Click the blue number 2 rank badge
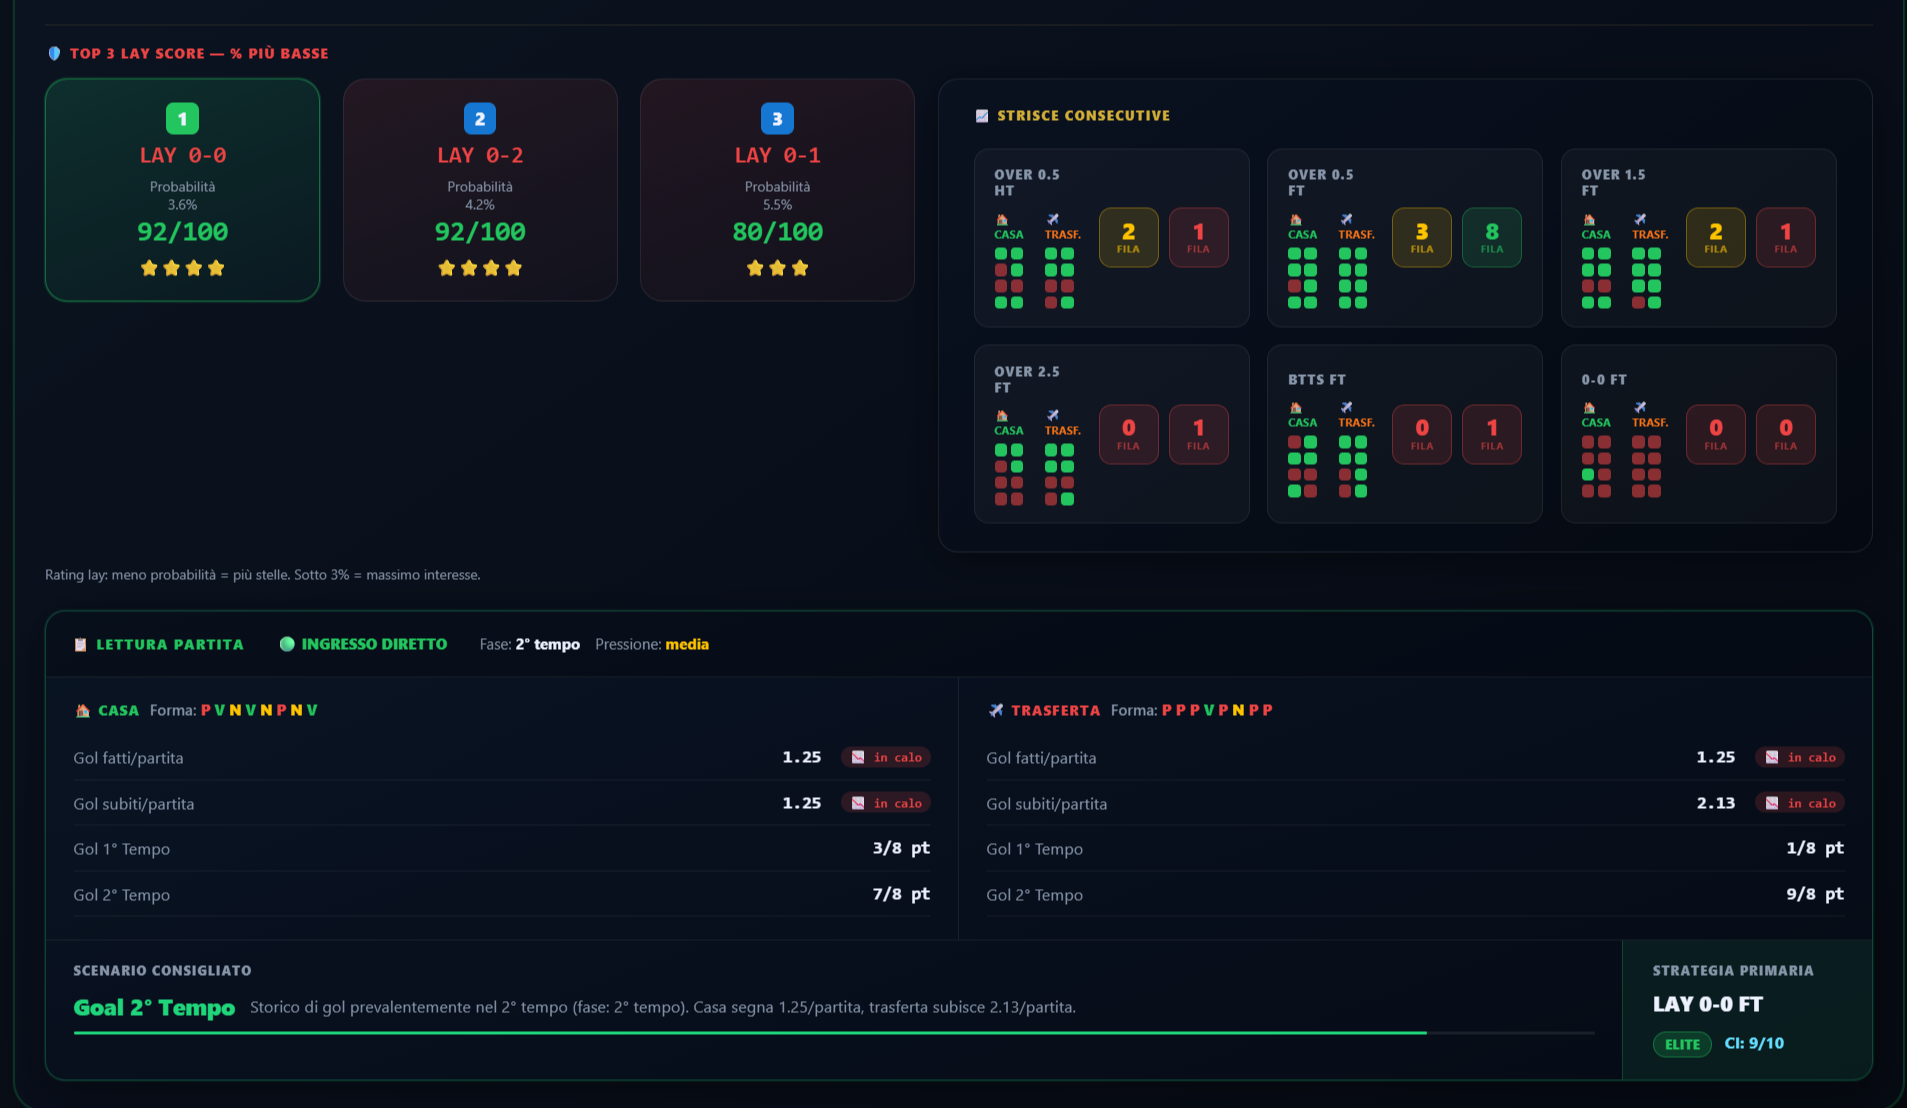Viewport: 1907px width, 1108px height. (480, 119)
